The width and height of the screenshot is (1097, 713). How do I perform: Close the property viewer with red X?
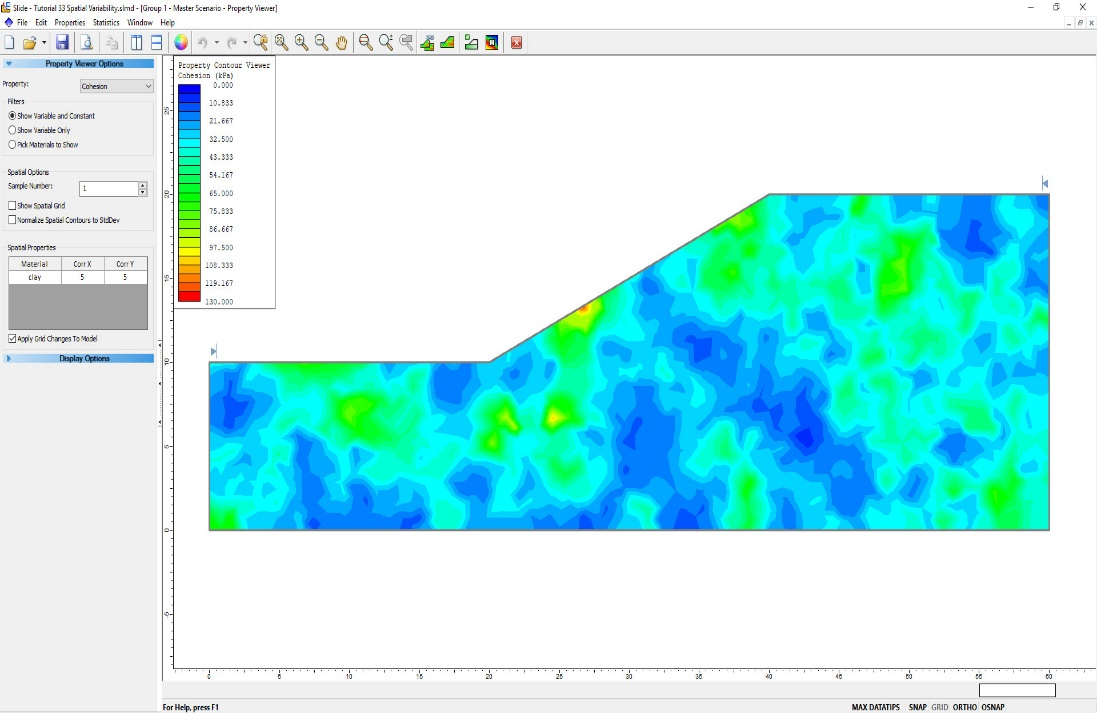[x=516, y=43]
